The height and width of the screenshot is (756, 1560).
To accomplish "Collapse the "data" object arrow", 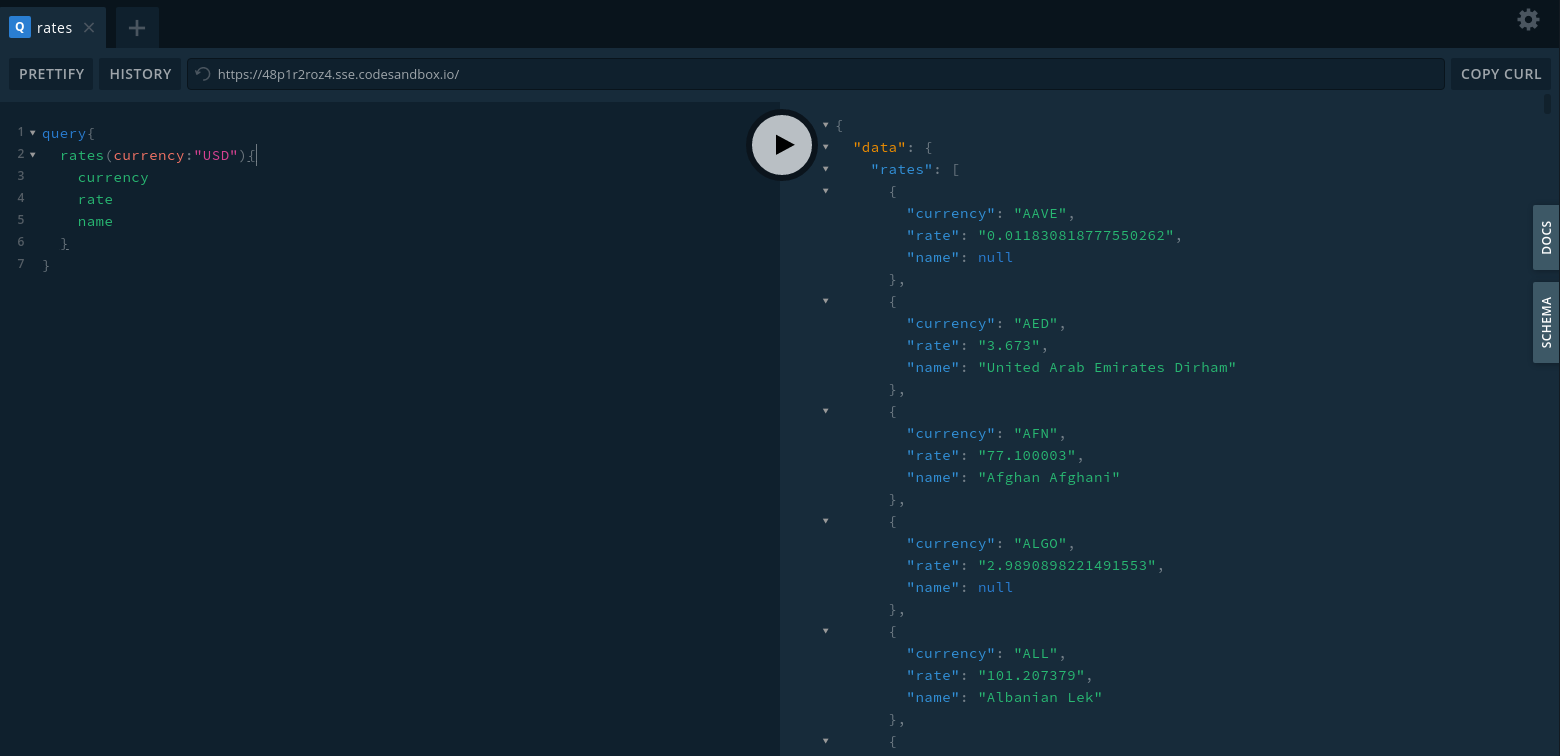I will pos(825,147).
